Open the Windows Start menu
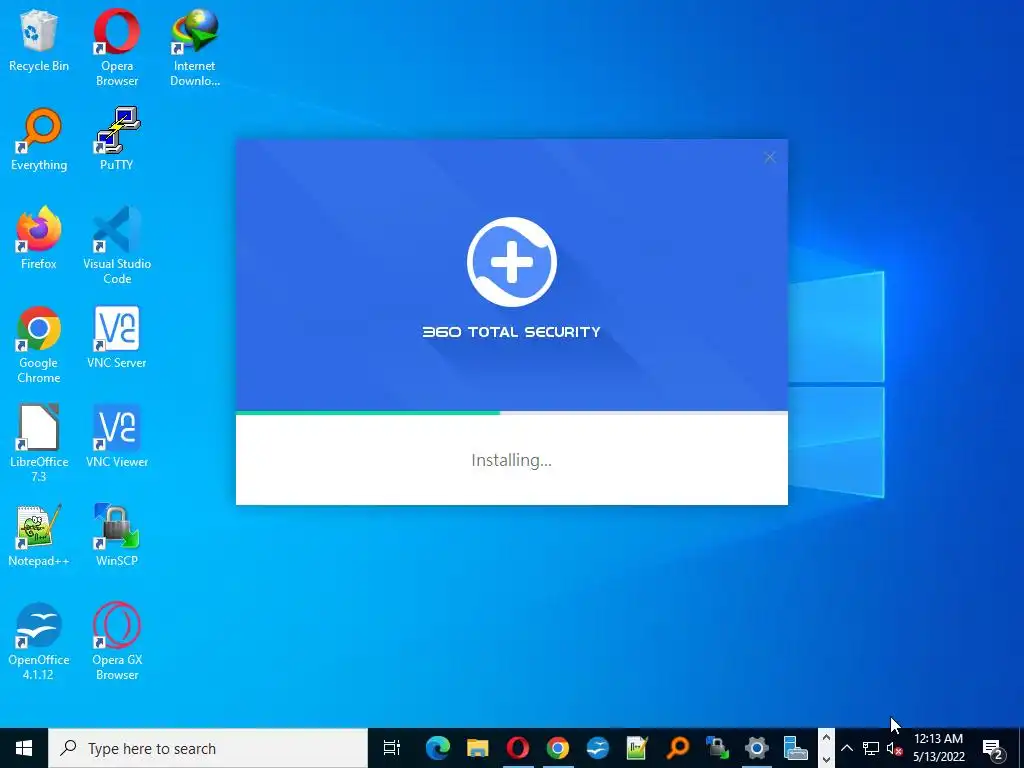1024x768 pixels. (x=24, y=748)
